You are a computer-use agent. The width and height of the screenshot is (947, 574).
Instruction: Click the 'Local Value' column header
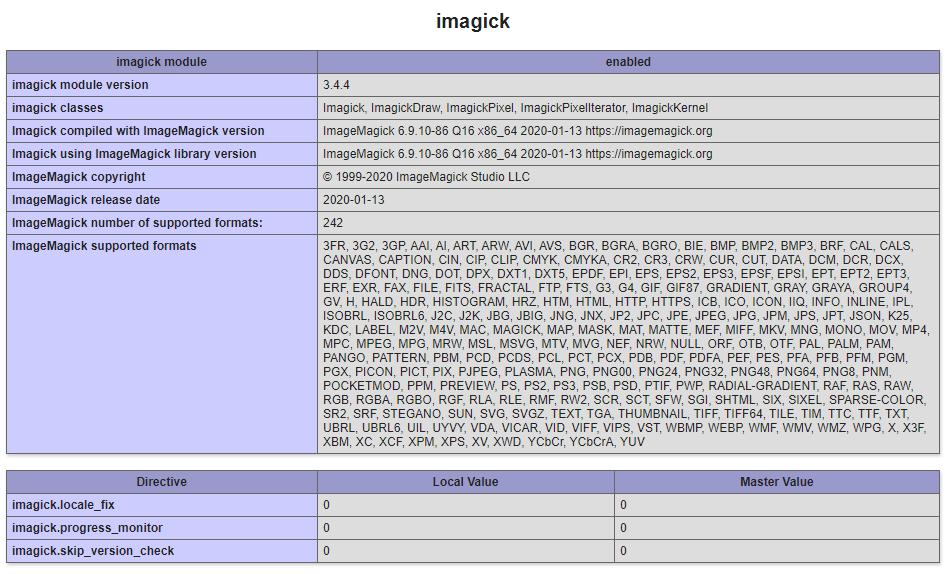[x=466, y=482]
